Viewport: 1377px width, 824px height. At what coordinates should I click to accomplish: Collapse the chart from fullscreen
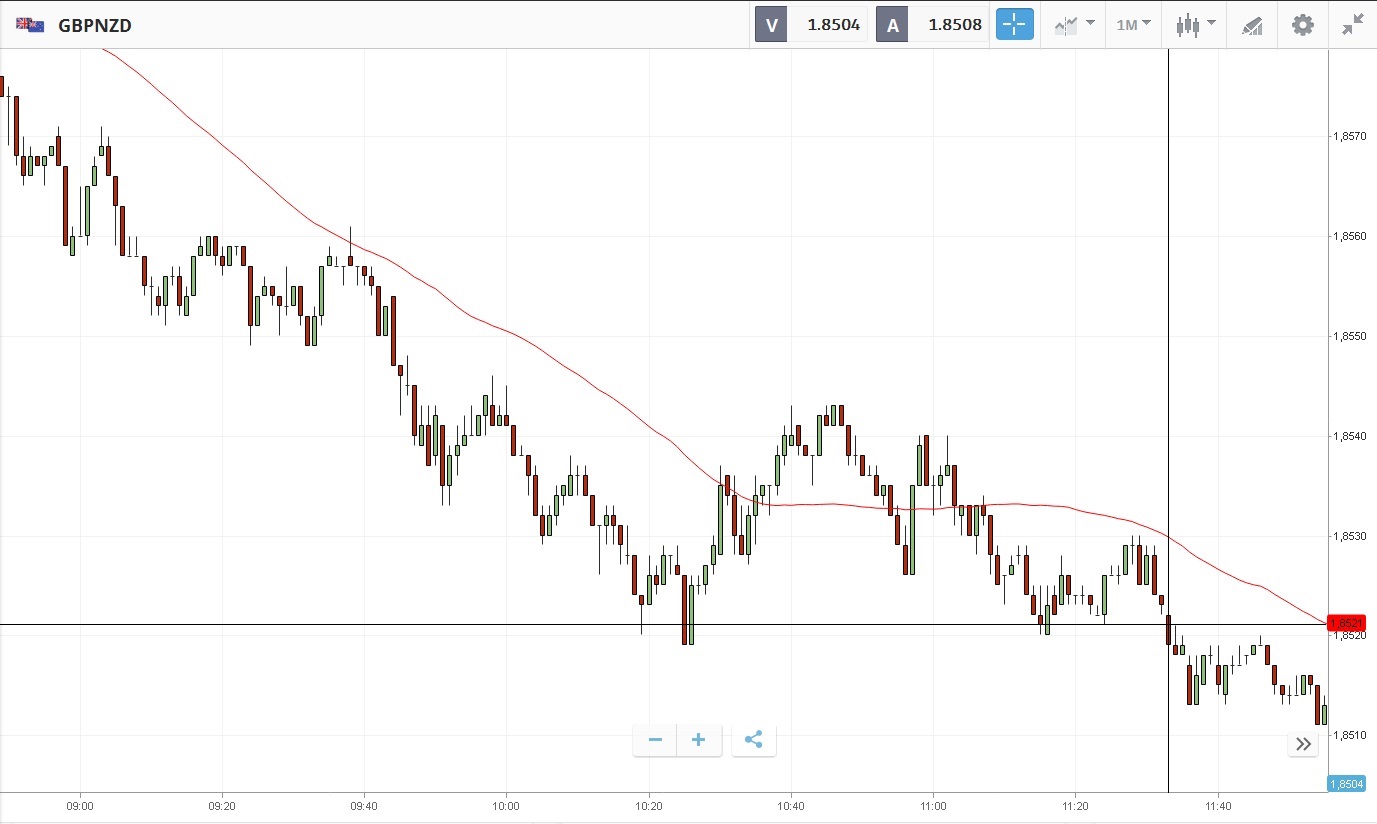click(1353, 25)
